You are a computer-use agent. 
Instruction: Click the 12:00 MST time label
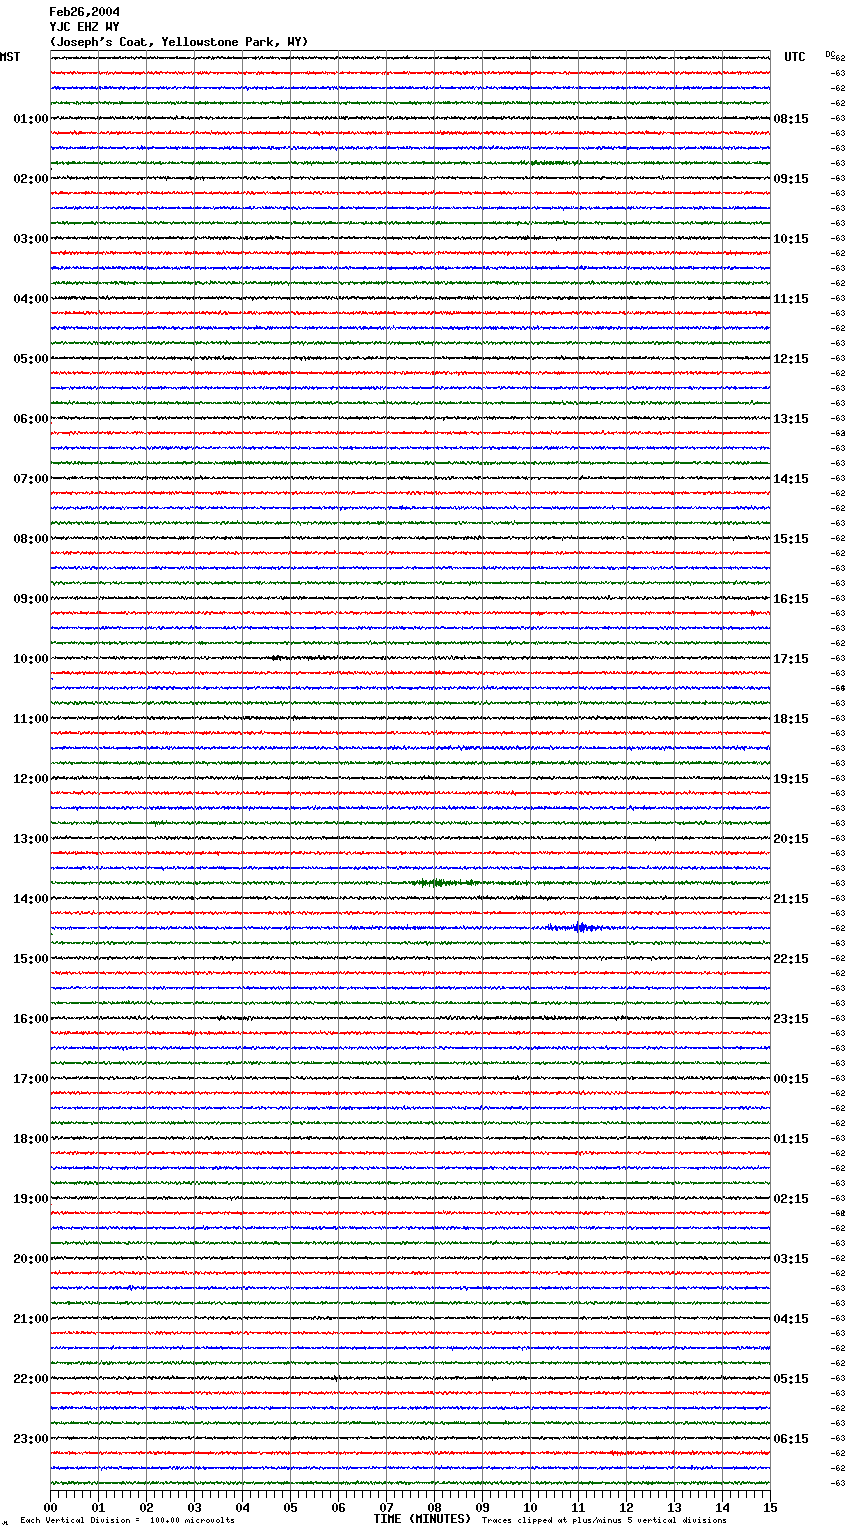click(x=31, y=779)
